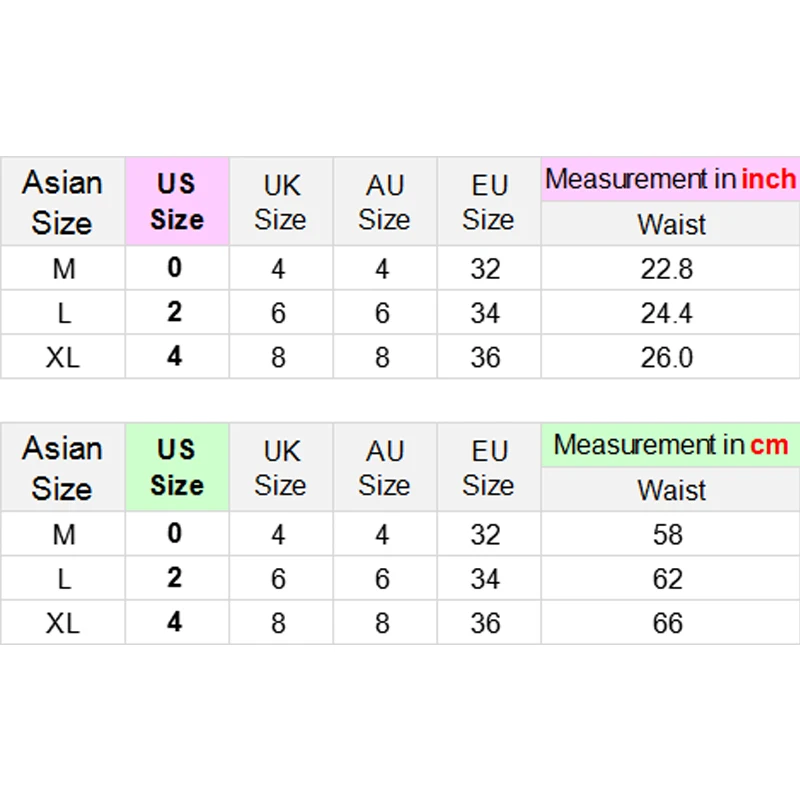Click the EU Size header in bottom table
Viewport: 800px width, 800px height.
tap(489, 467)
